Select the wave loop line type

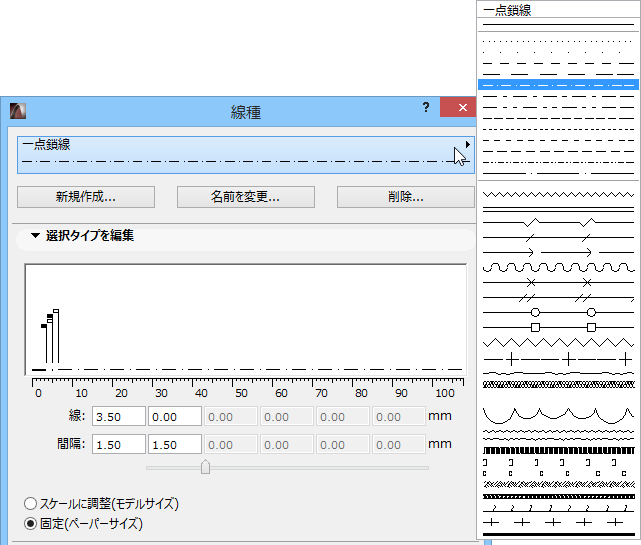point(558,267)
